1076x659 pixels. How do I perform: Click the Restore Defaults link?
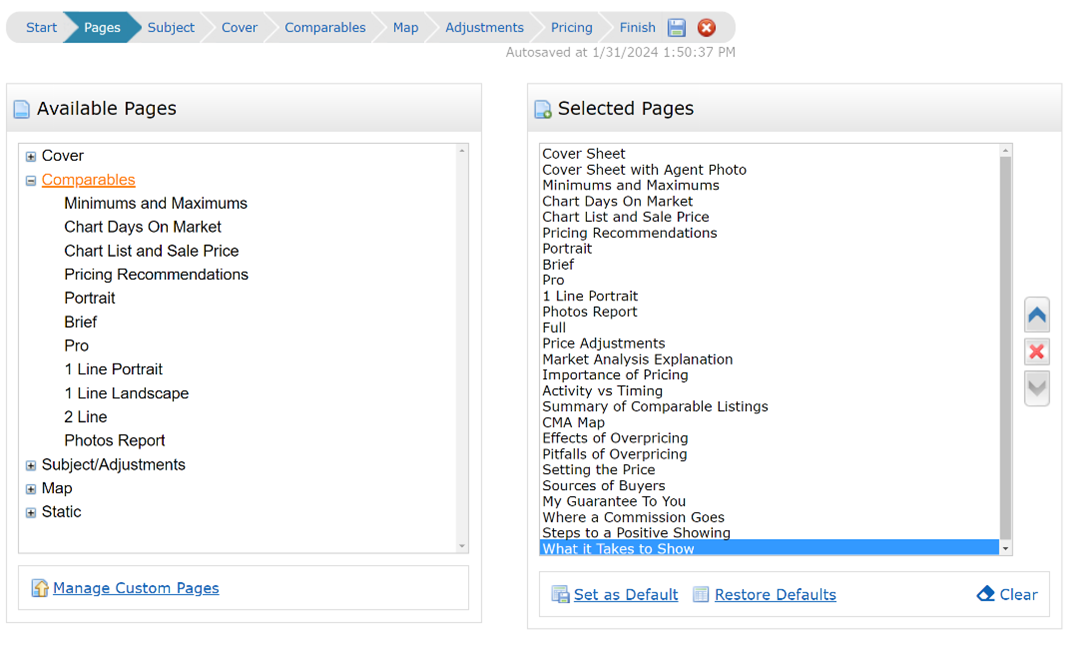775,595
